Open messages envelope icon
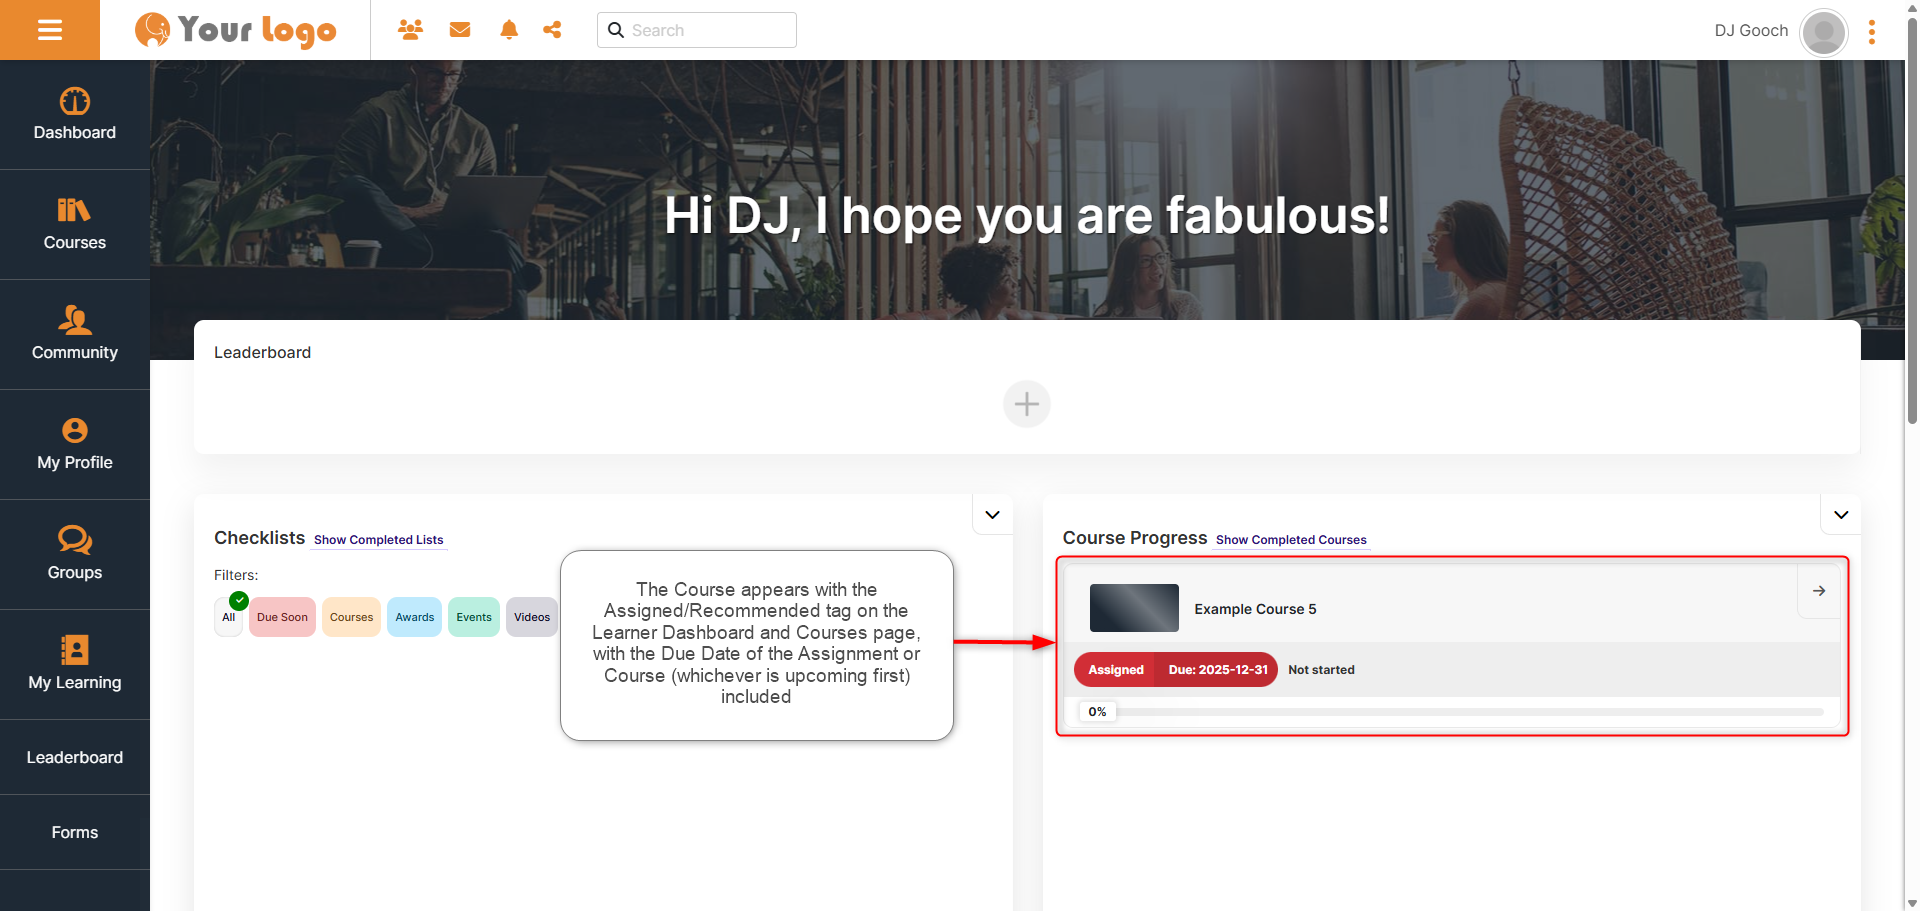The width and height of the screenshot is (1920, 911). (x=460, y=30)
